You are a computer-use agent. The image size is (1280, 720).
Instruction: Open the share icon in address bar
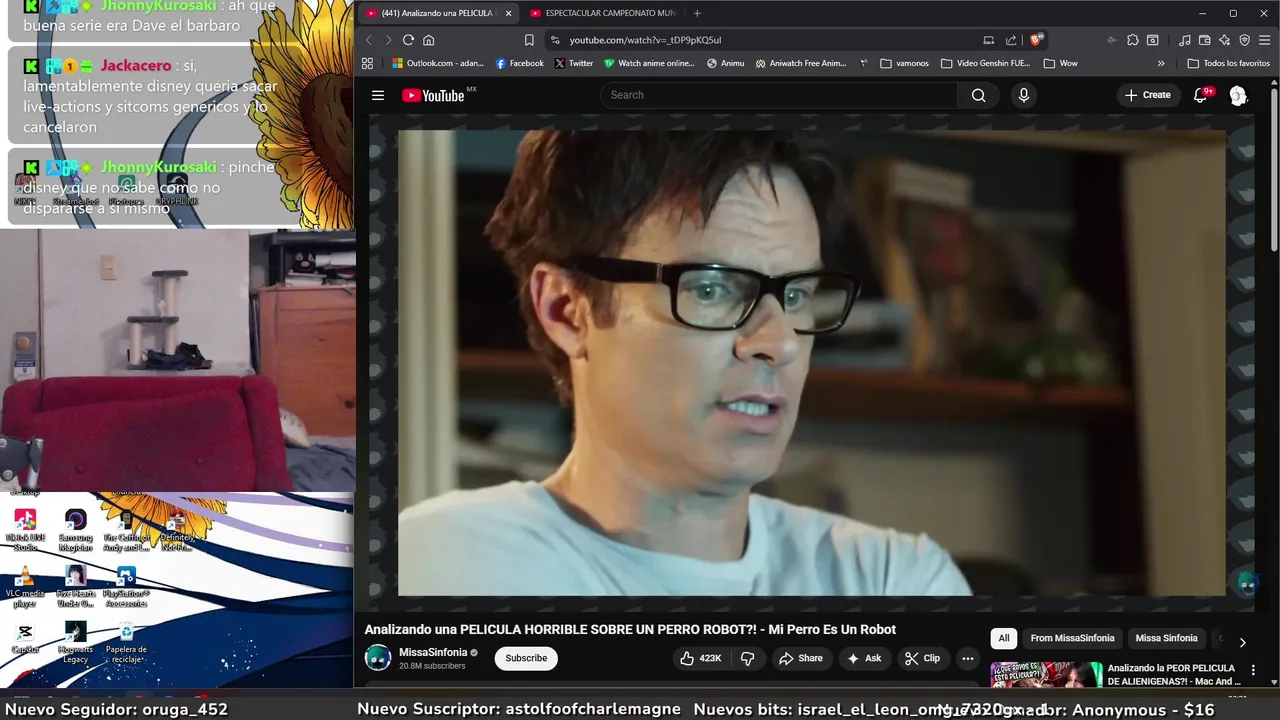pos(1011,40)
